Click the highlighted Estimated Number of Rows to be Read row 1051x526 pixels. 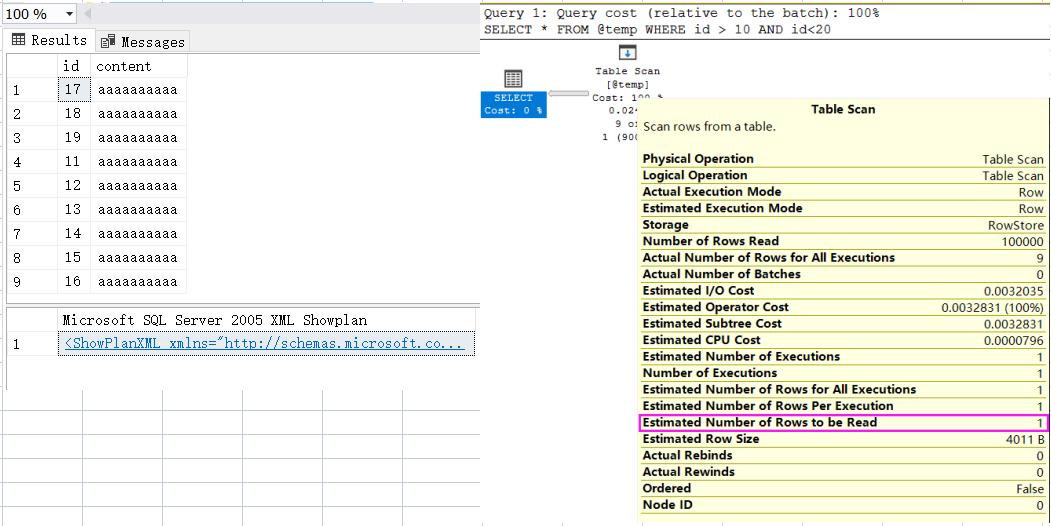tap(843, 422)
